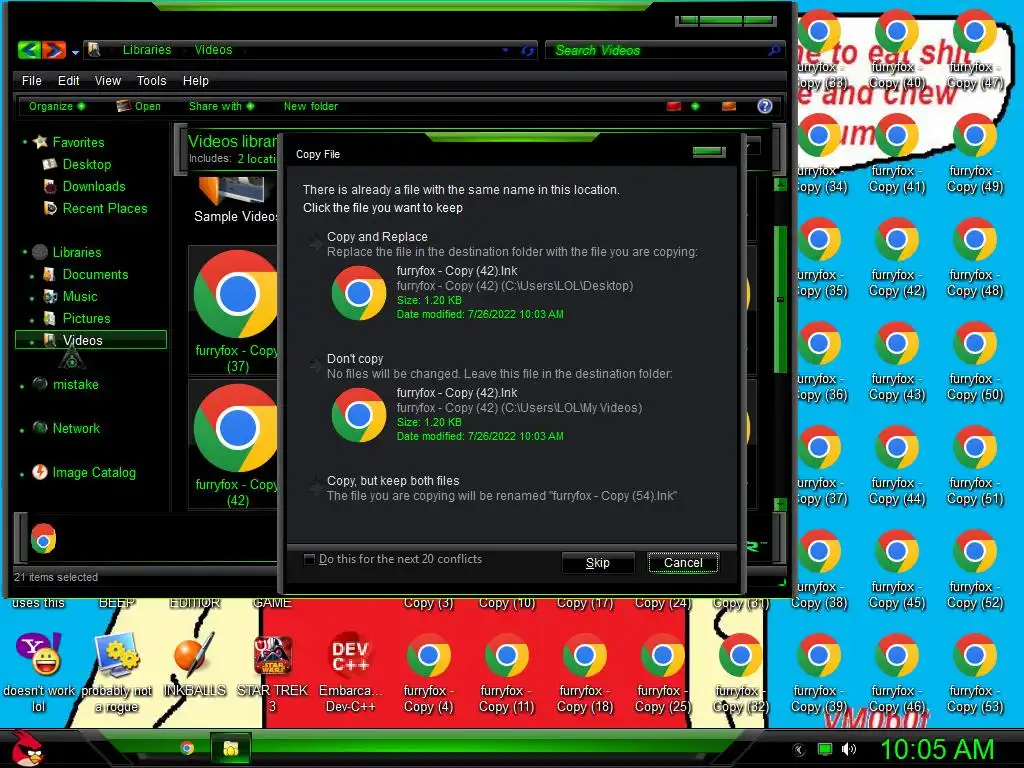Viewport: 1024px width, 768px height.
Task: Open the recent locations dropdown arrow
Action: click(x=75, y=52)
